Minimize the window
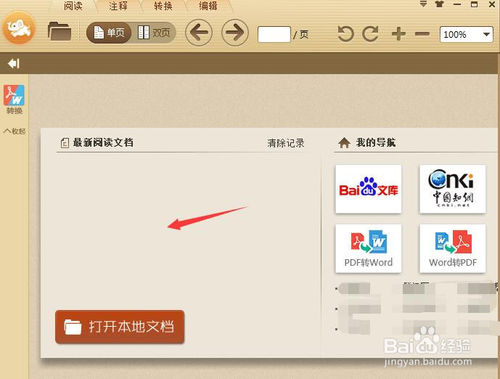The image size is (500, 379). (x=457, y=4)
